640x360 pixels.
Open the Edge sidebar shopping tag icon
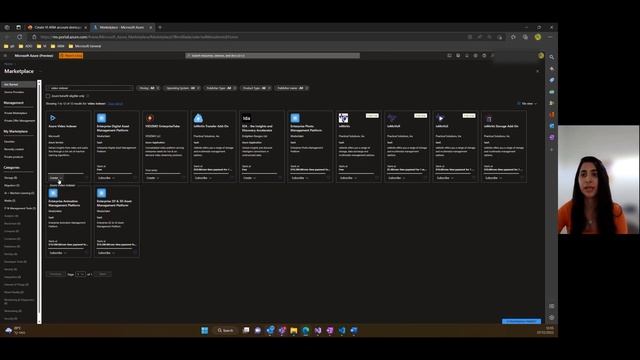[x=551, y=80]
